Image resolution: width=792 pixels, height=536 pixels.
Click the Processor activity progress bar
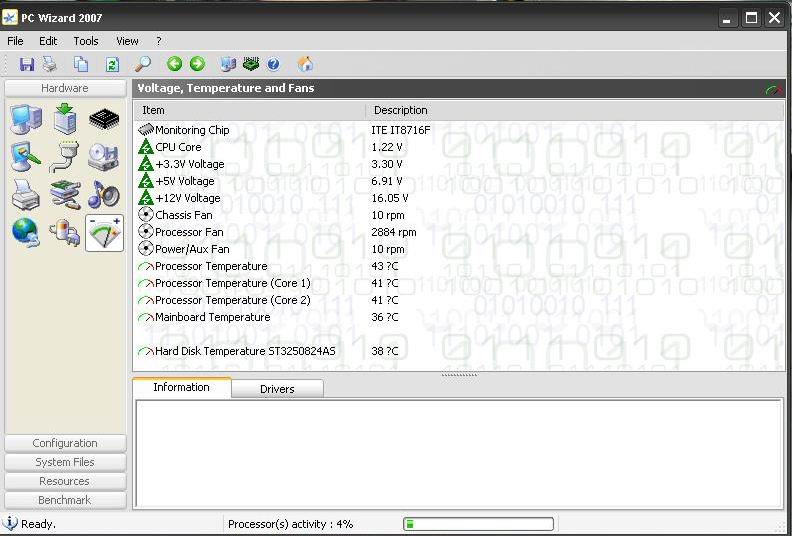pyautogui.click(x=478, y=524)
